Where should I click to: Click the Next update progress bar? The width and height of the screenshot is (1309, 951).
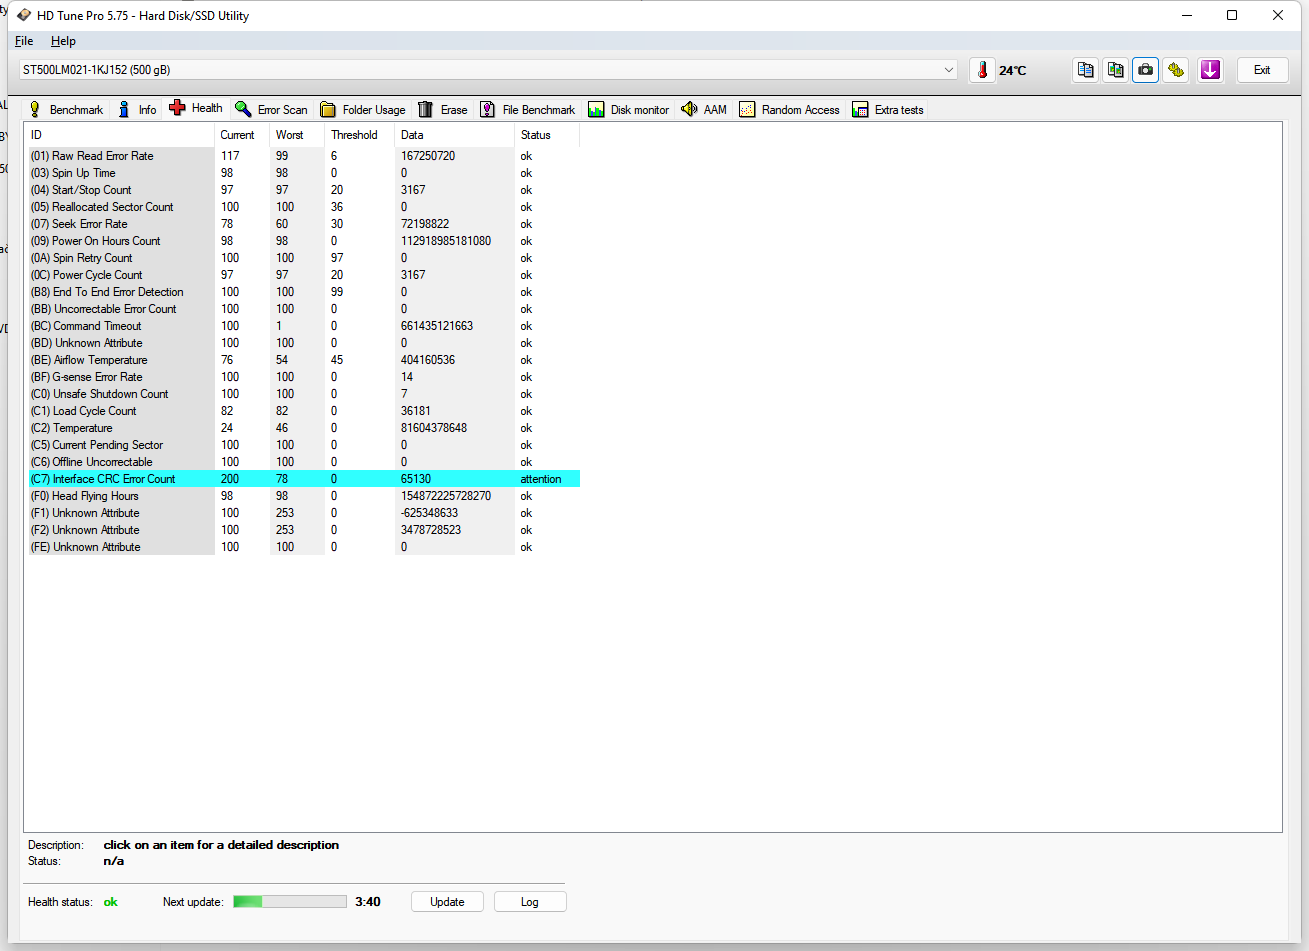[x=290, y=902]
